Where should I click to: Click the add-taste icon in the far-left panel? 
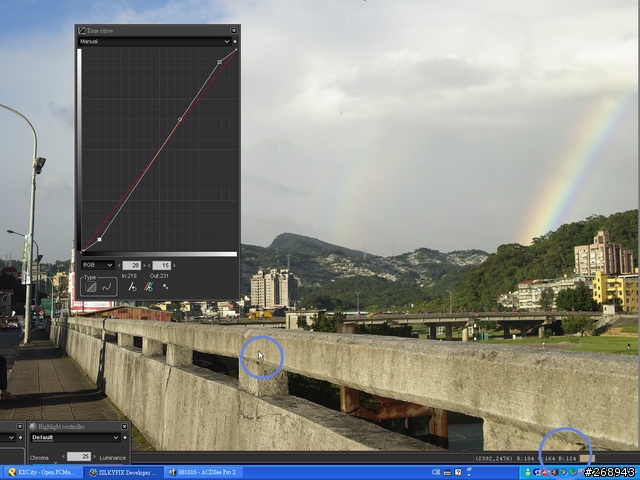[20, 438]
